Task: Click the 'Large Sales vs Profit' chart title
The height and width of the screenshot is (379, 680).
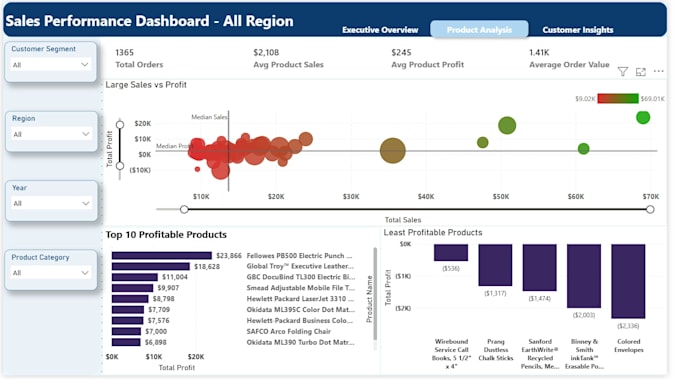Action: pos(146,85)
